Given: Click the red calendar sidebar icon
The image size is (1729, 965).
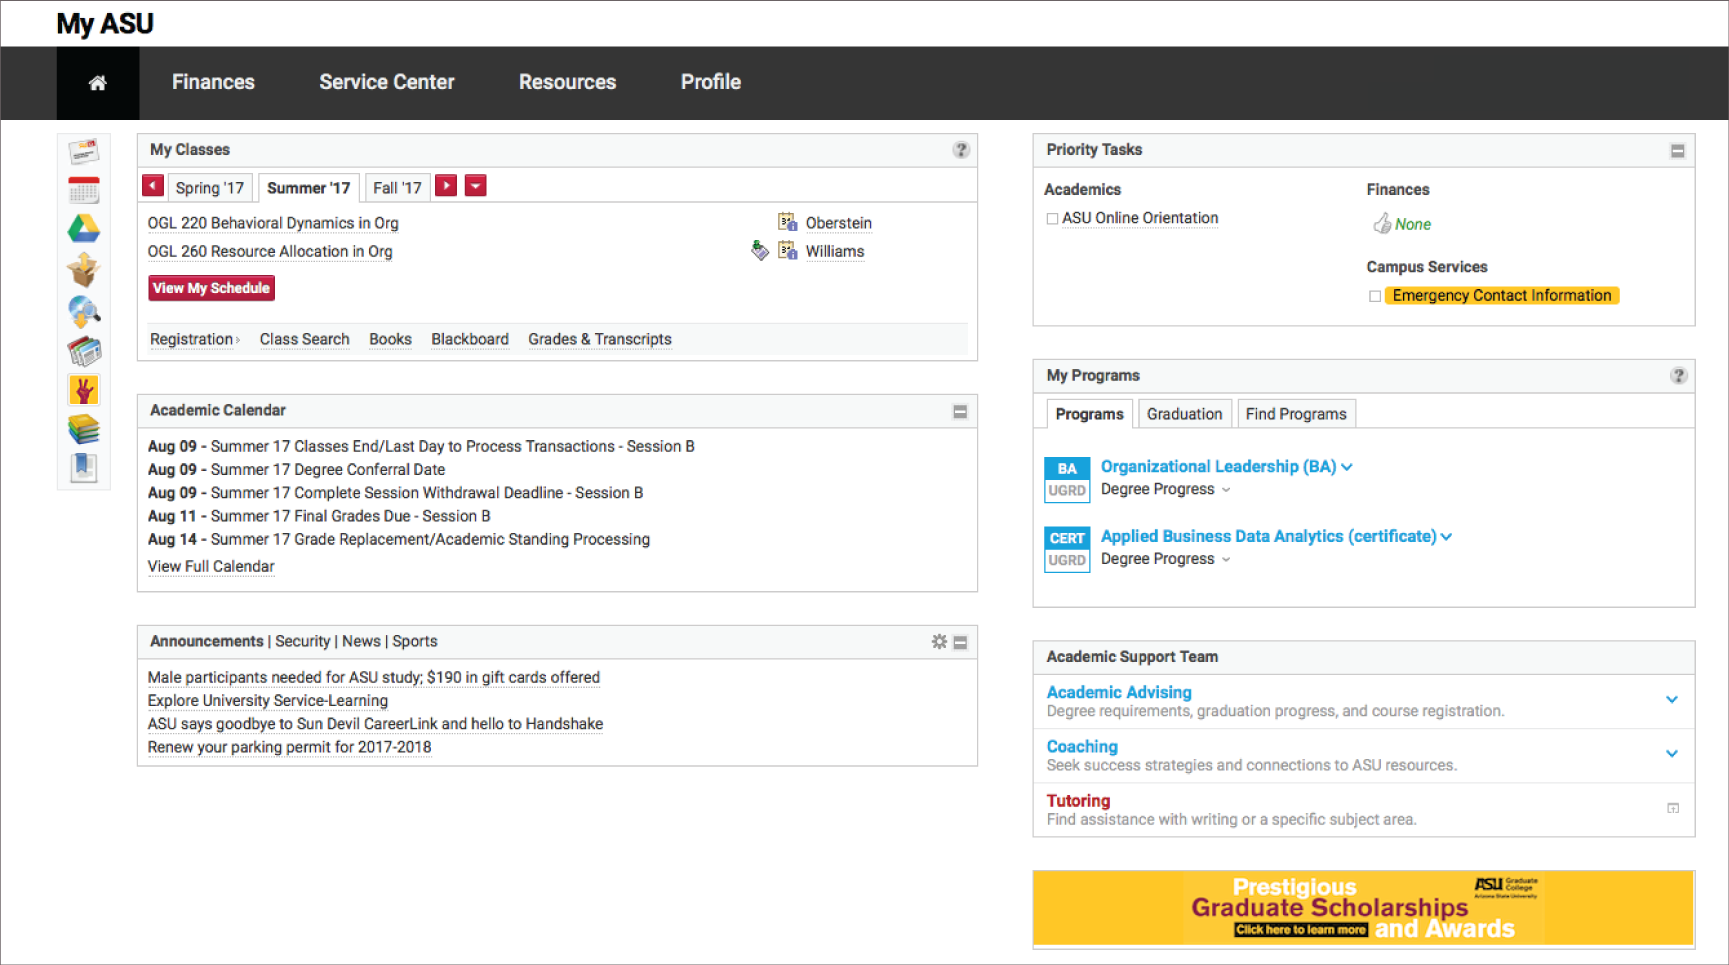Looking at the screenshot, I should tap(84, 190).
